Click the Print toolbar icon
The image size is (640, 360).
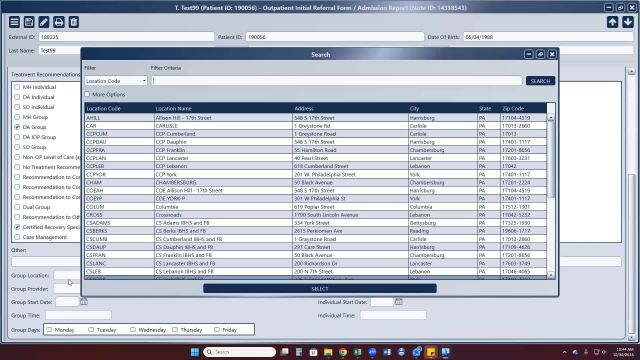pos(59,22)
